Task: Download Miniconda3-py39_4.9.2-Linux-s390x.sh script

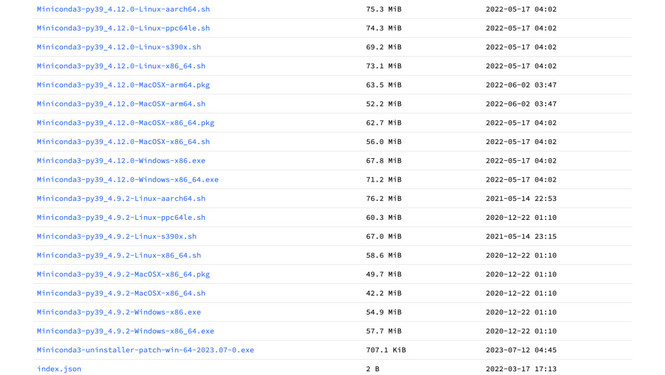Action: tap(117, 236)
